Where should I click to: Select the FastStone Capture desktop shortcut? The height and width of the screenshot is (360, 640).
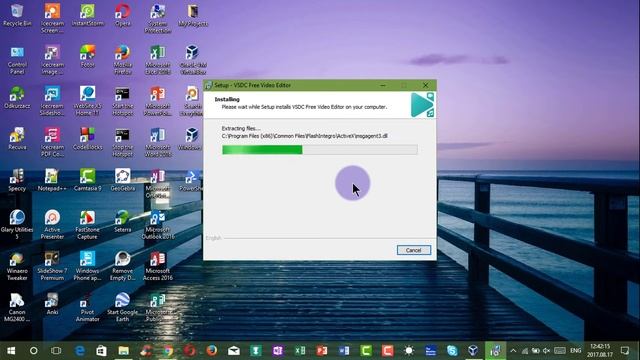coord(87,225)
